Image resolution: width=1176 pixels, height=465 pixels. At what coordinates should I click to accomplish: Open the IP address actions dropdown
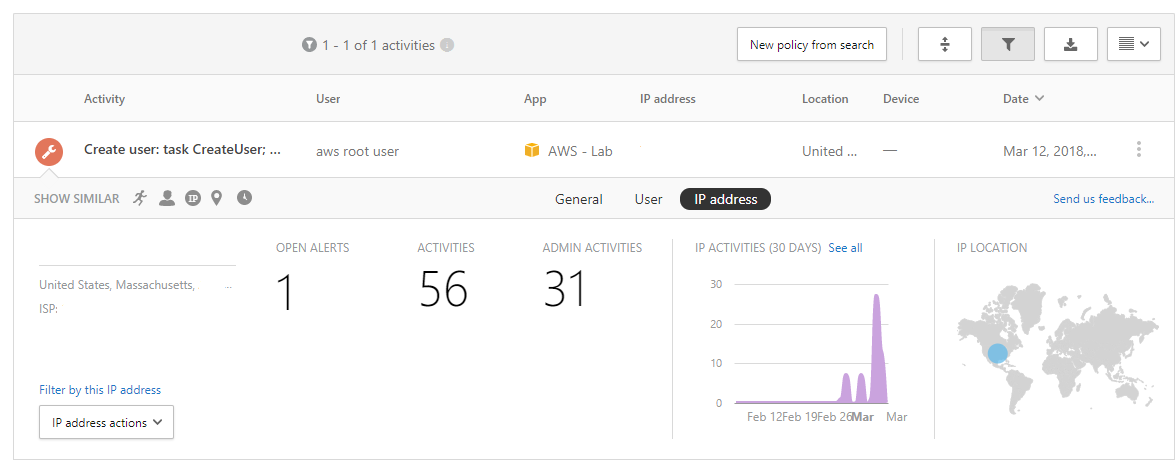pos(106,422)
